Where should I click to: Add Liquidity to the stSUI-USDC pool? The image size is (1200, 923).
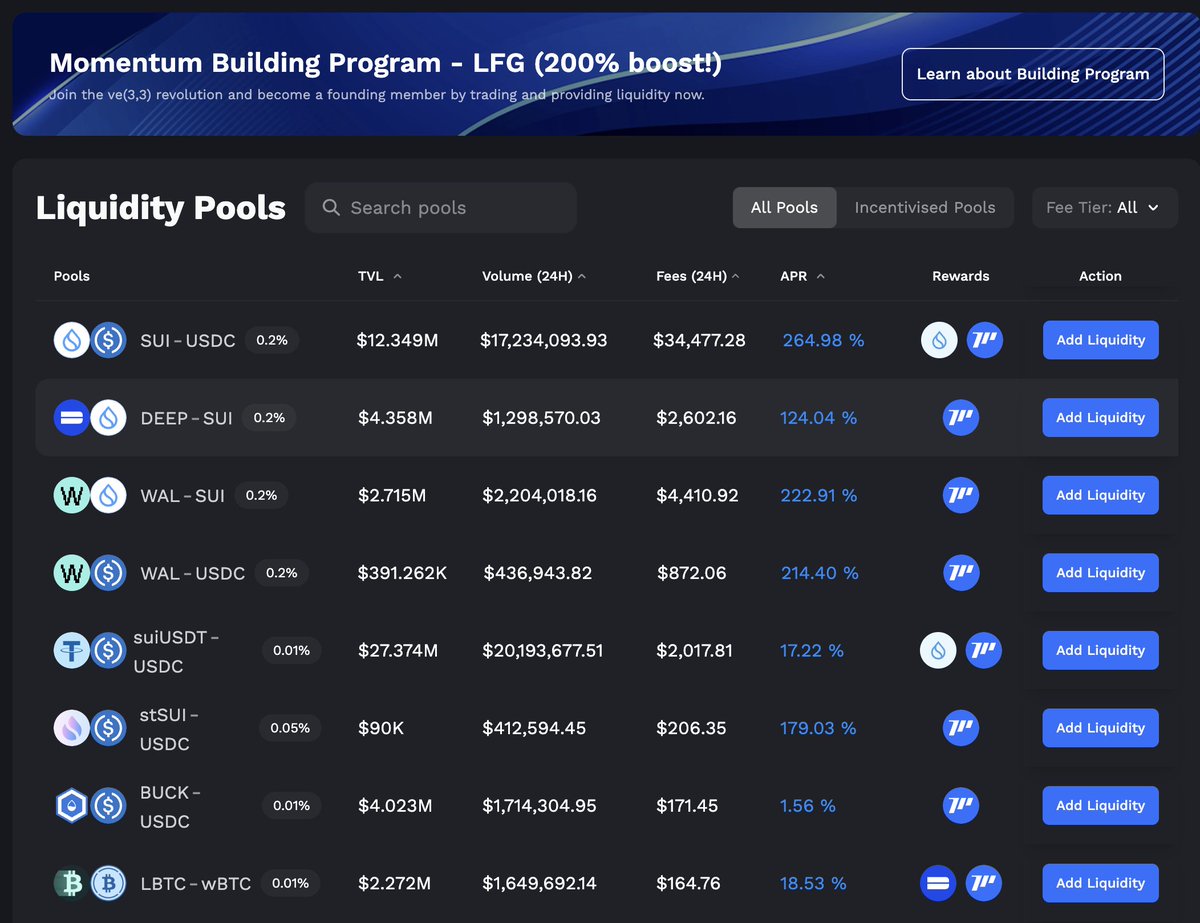1100,728
